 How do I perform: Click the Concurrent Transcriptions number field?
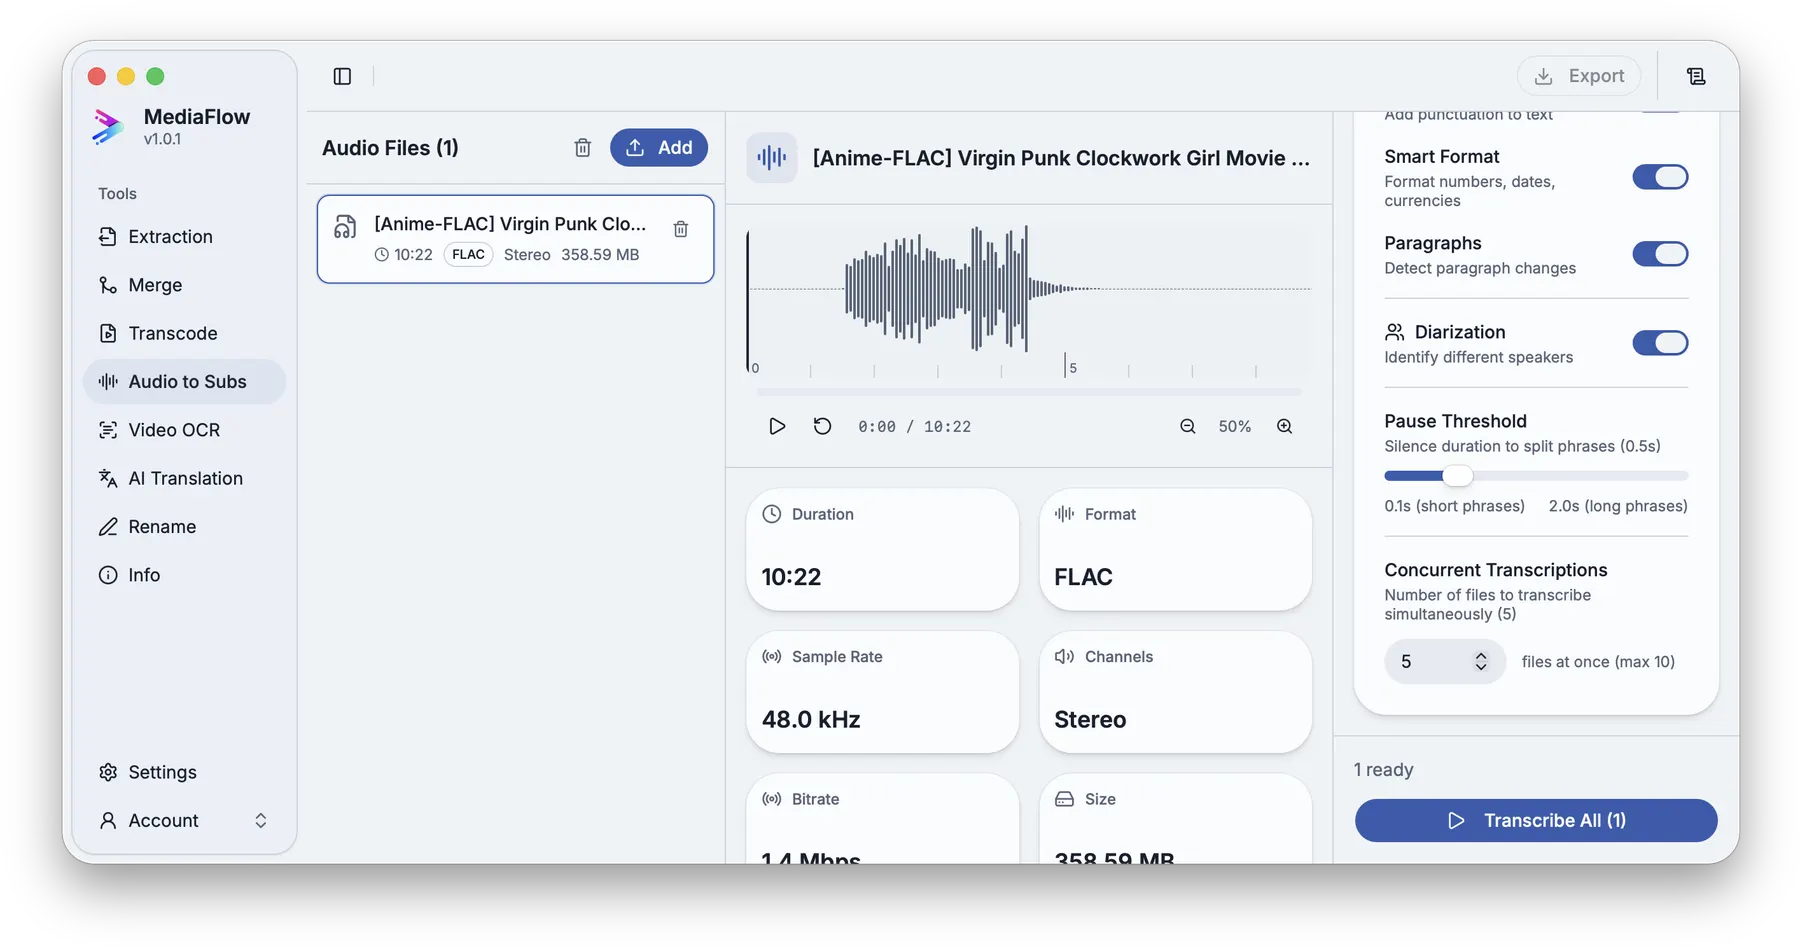(1445, 662)
